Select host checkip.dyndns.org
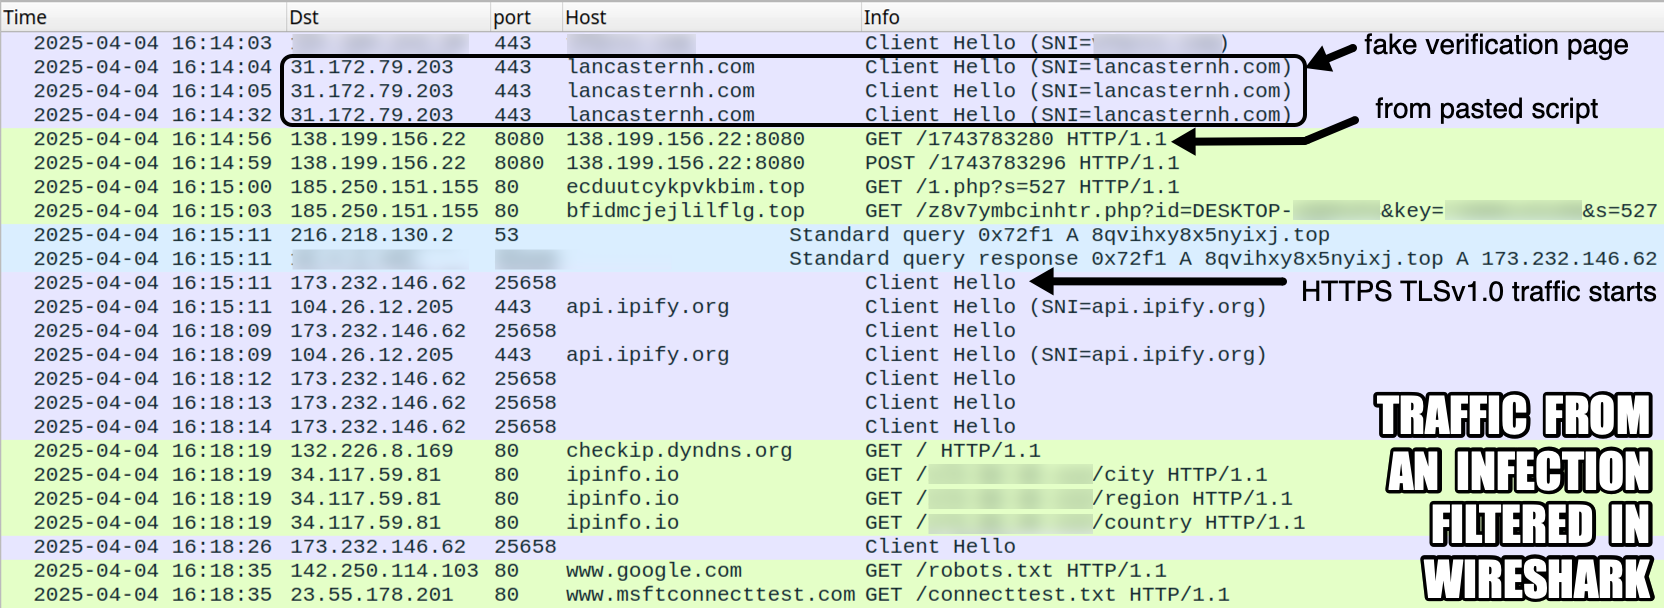 point(679,451)
